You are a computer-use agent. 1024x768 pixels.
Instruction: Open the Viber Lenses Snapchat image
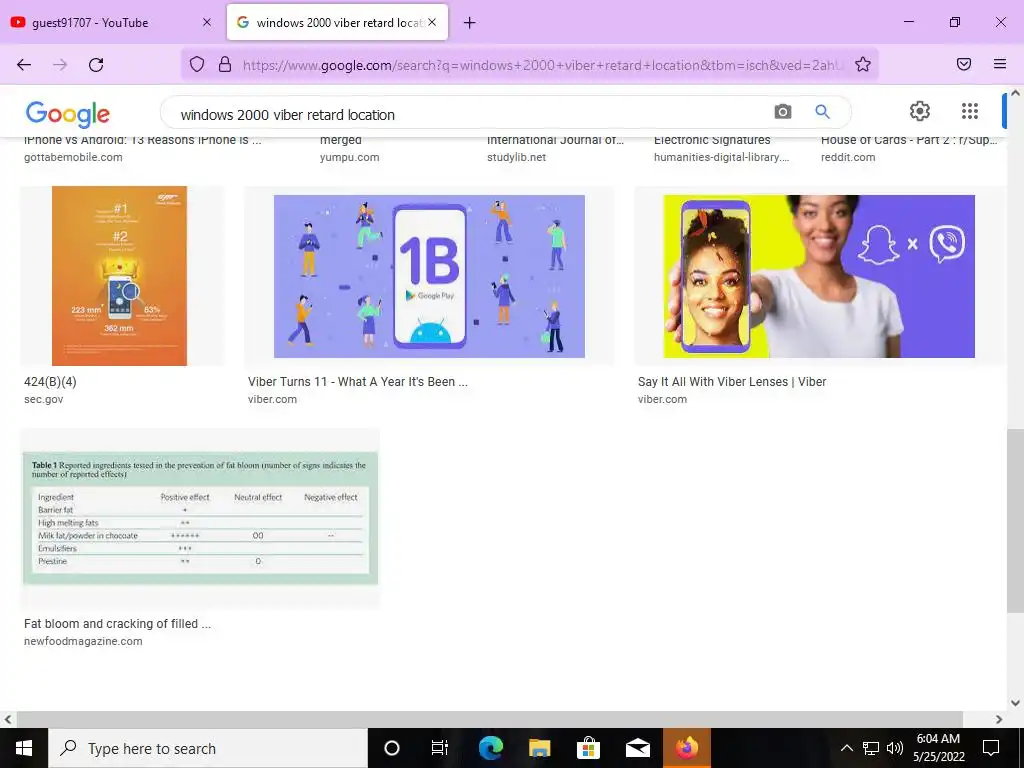[x=819, y=276]
